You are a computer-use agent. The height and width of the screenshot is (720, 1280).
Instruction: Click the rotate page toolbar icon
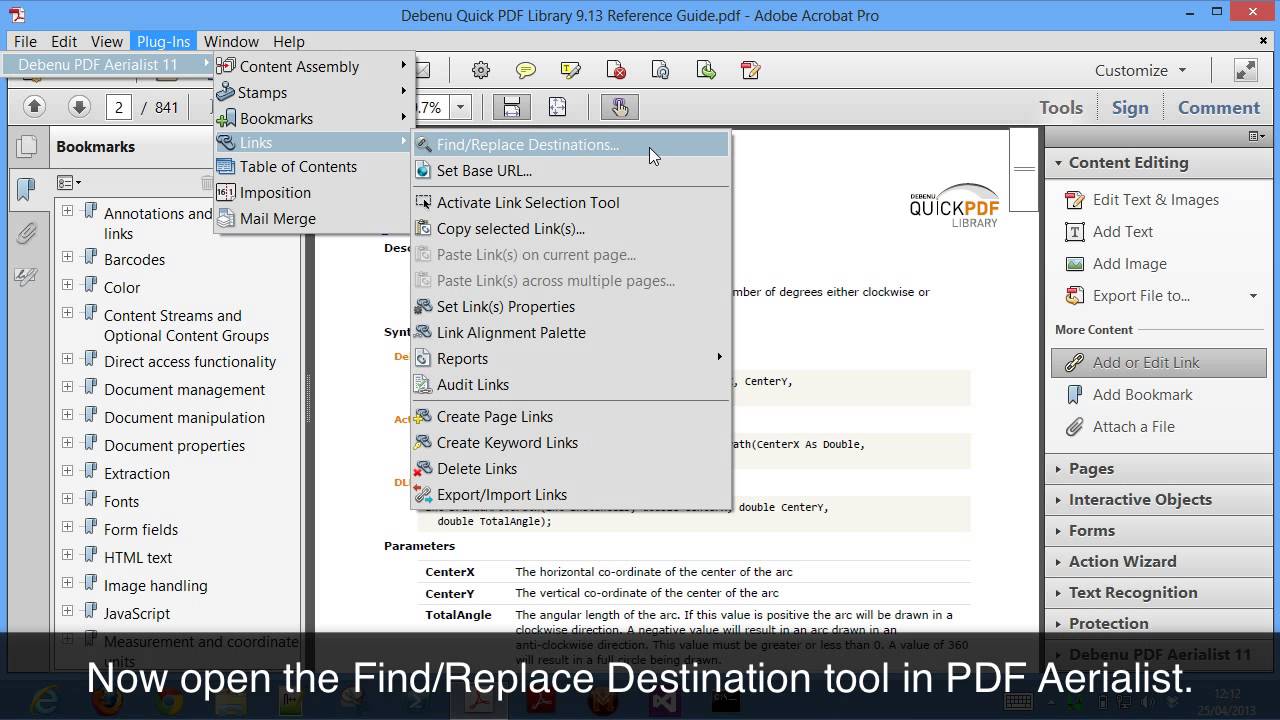point(661,70)
